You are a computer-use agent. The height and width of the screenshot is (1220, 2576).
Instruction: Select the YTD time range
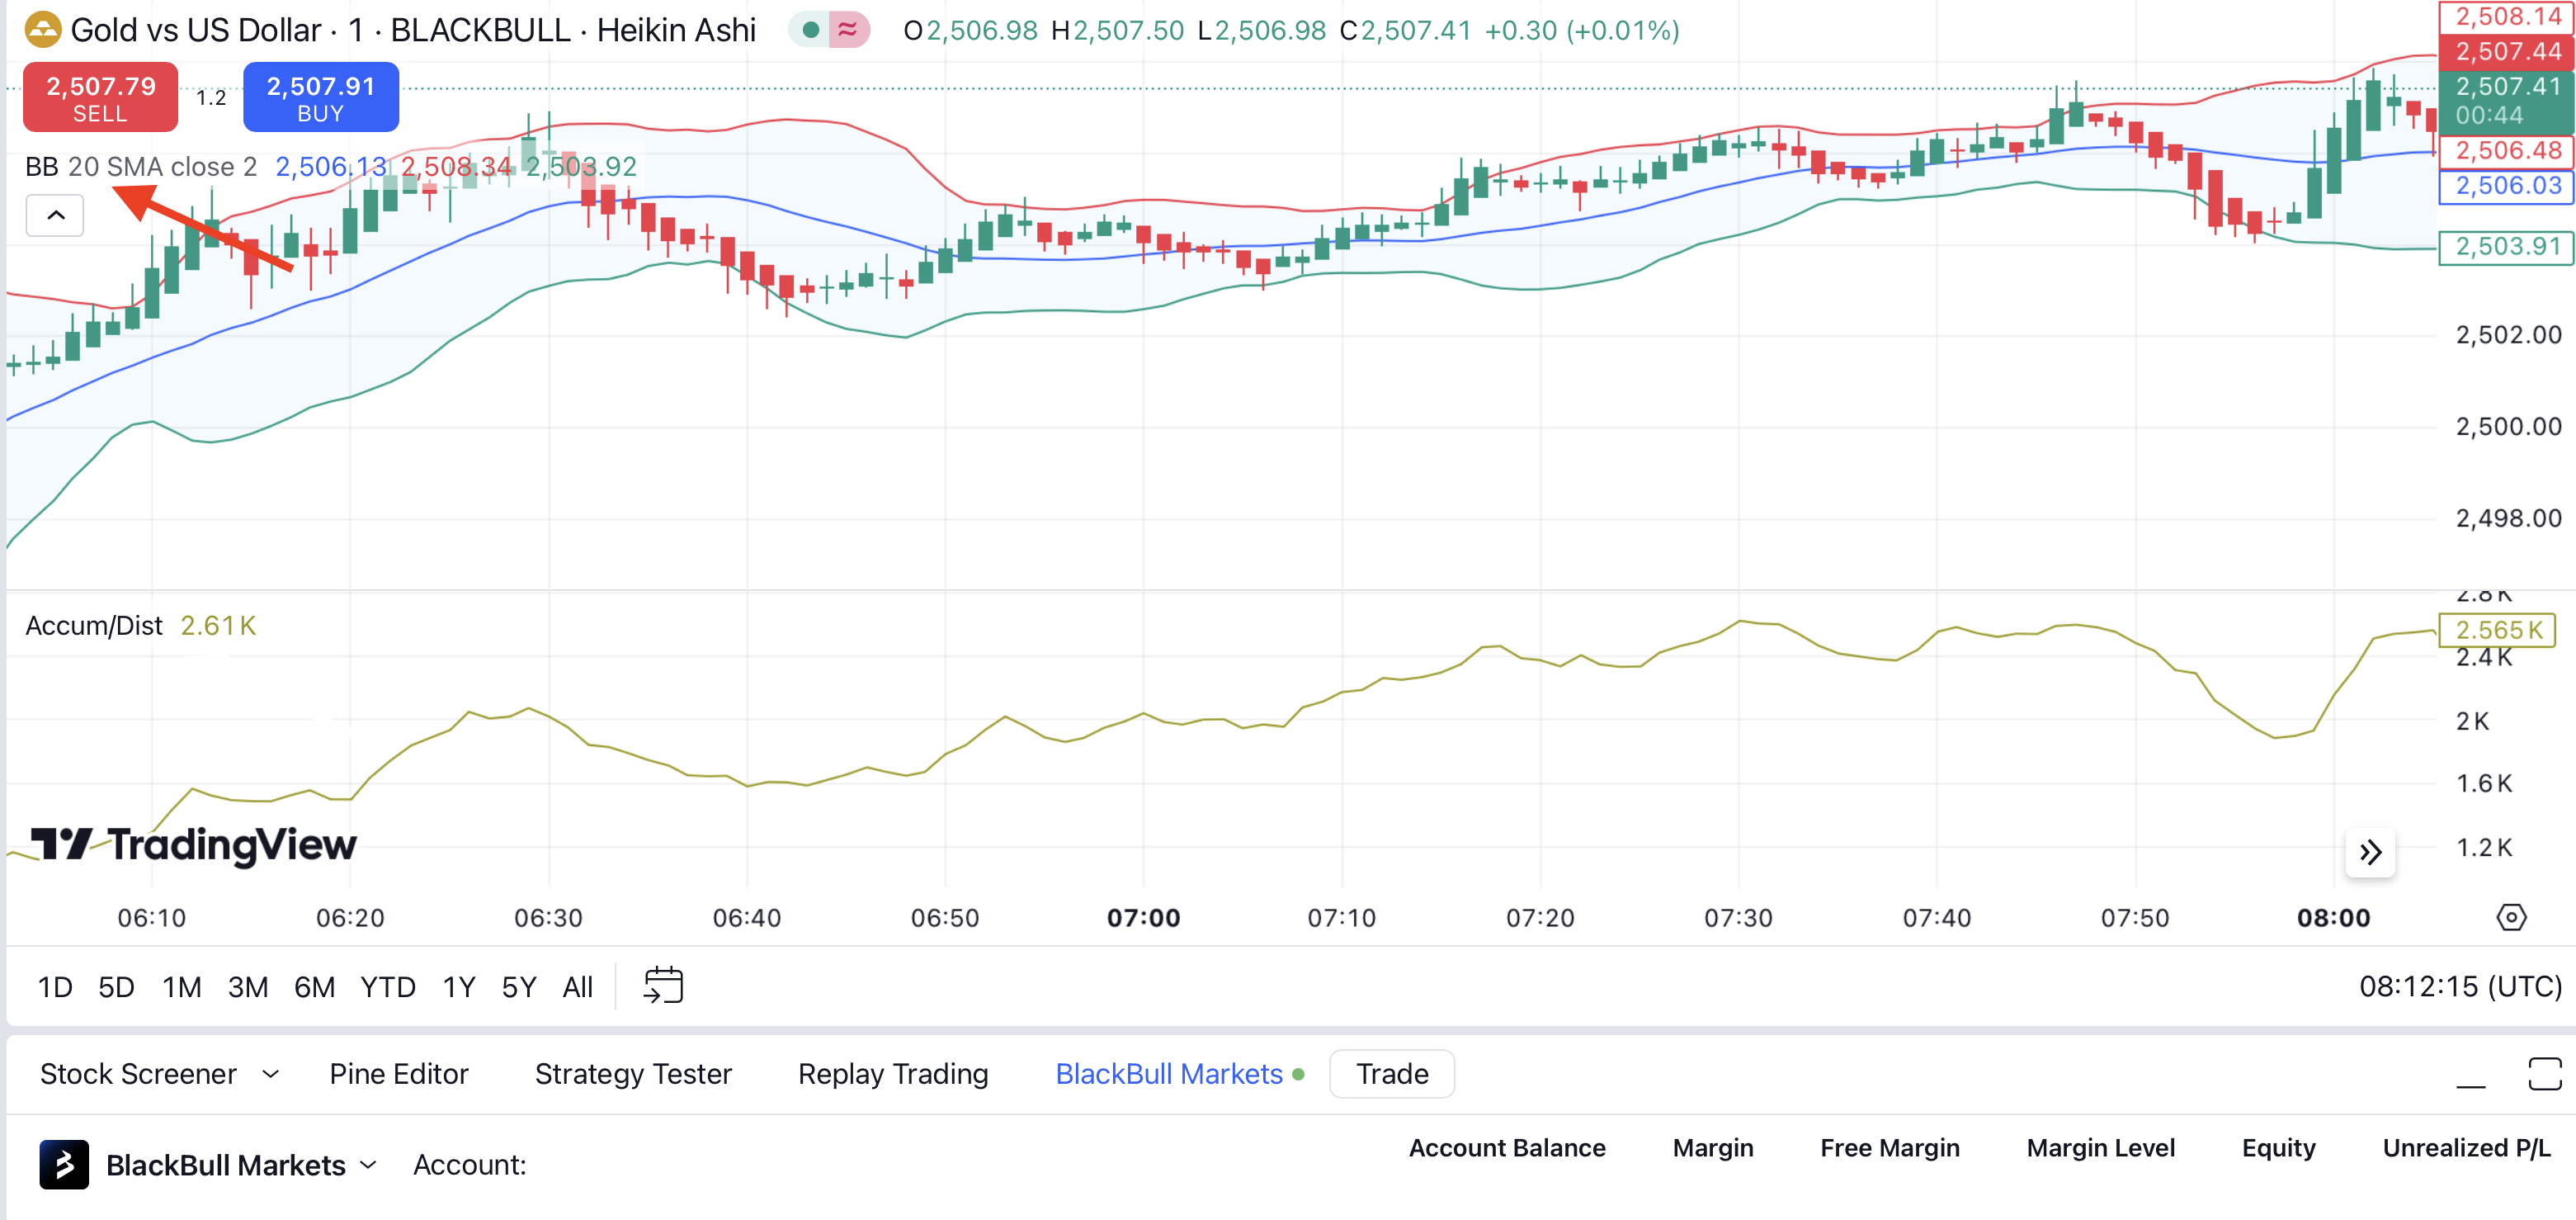click(x=388, y=988)
